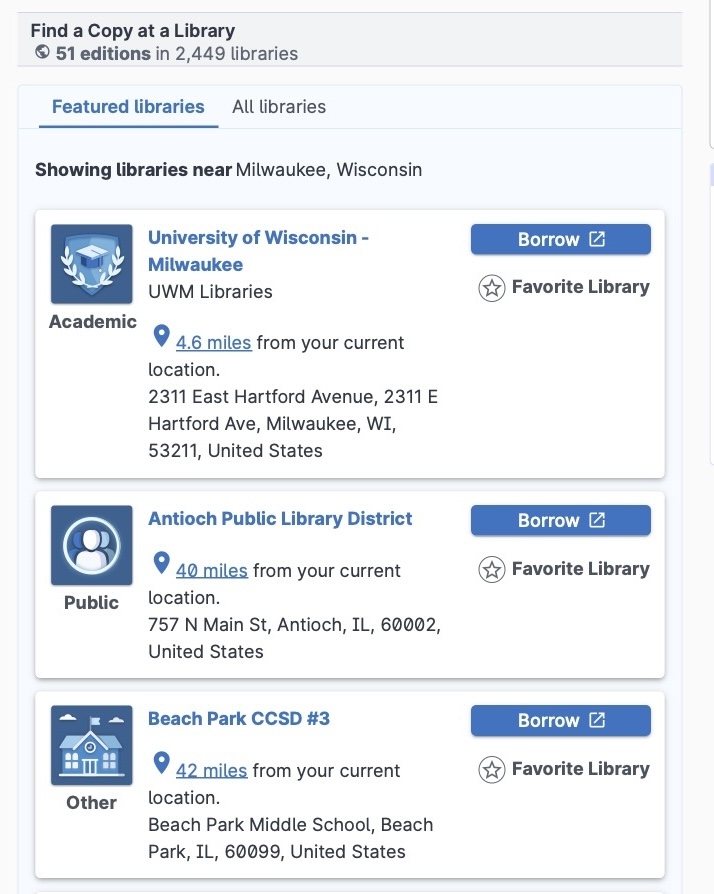Click the school building icon for Beach Park

click(91, 745)
